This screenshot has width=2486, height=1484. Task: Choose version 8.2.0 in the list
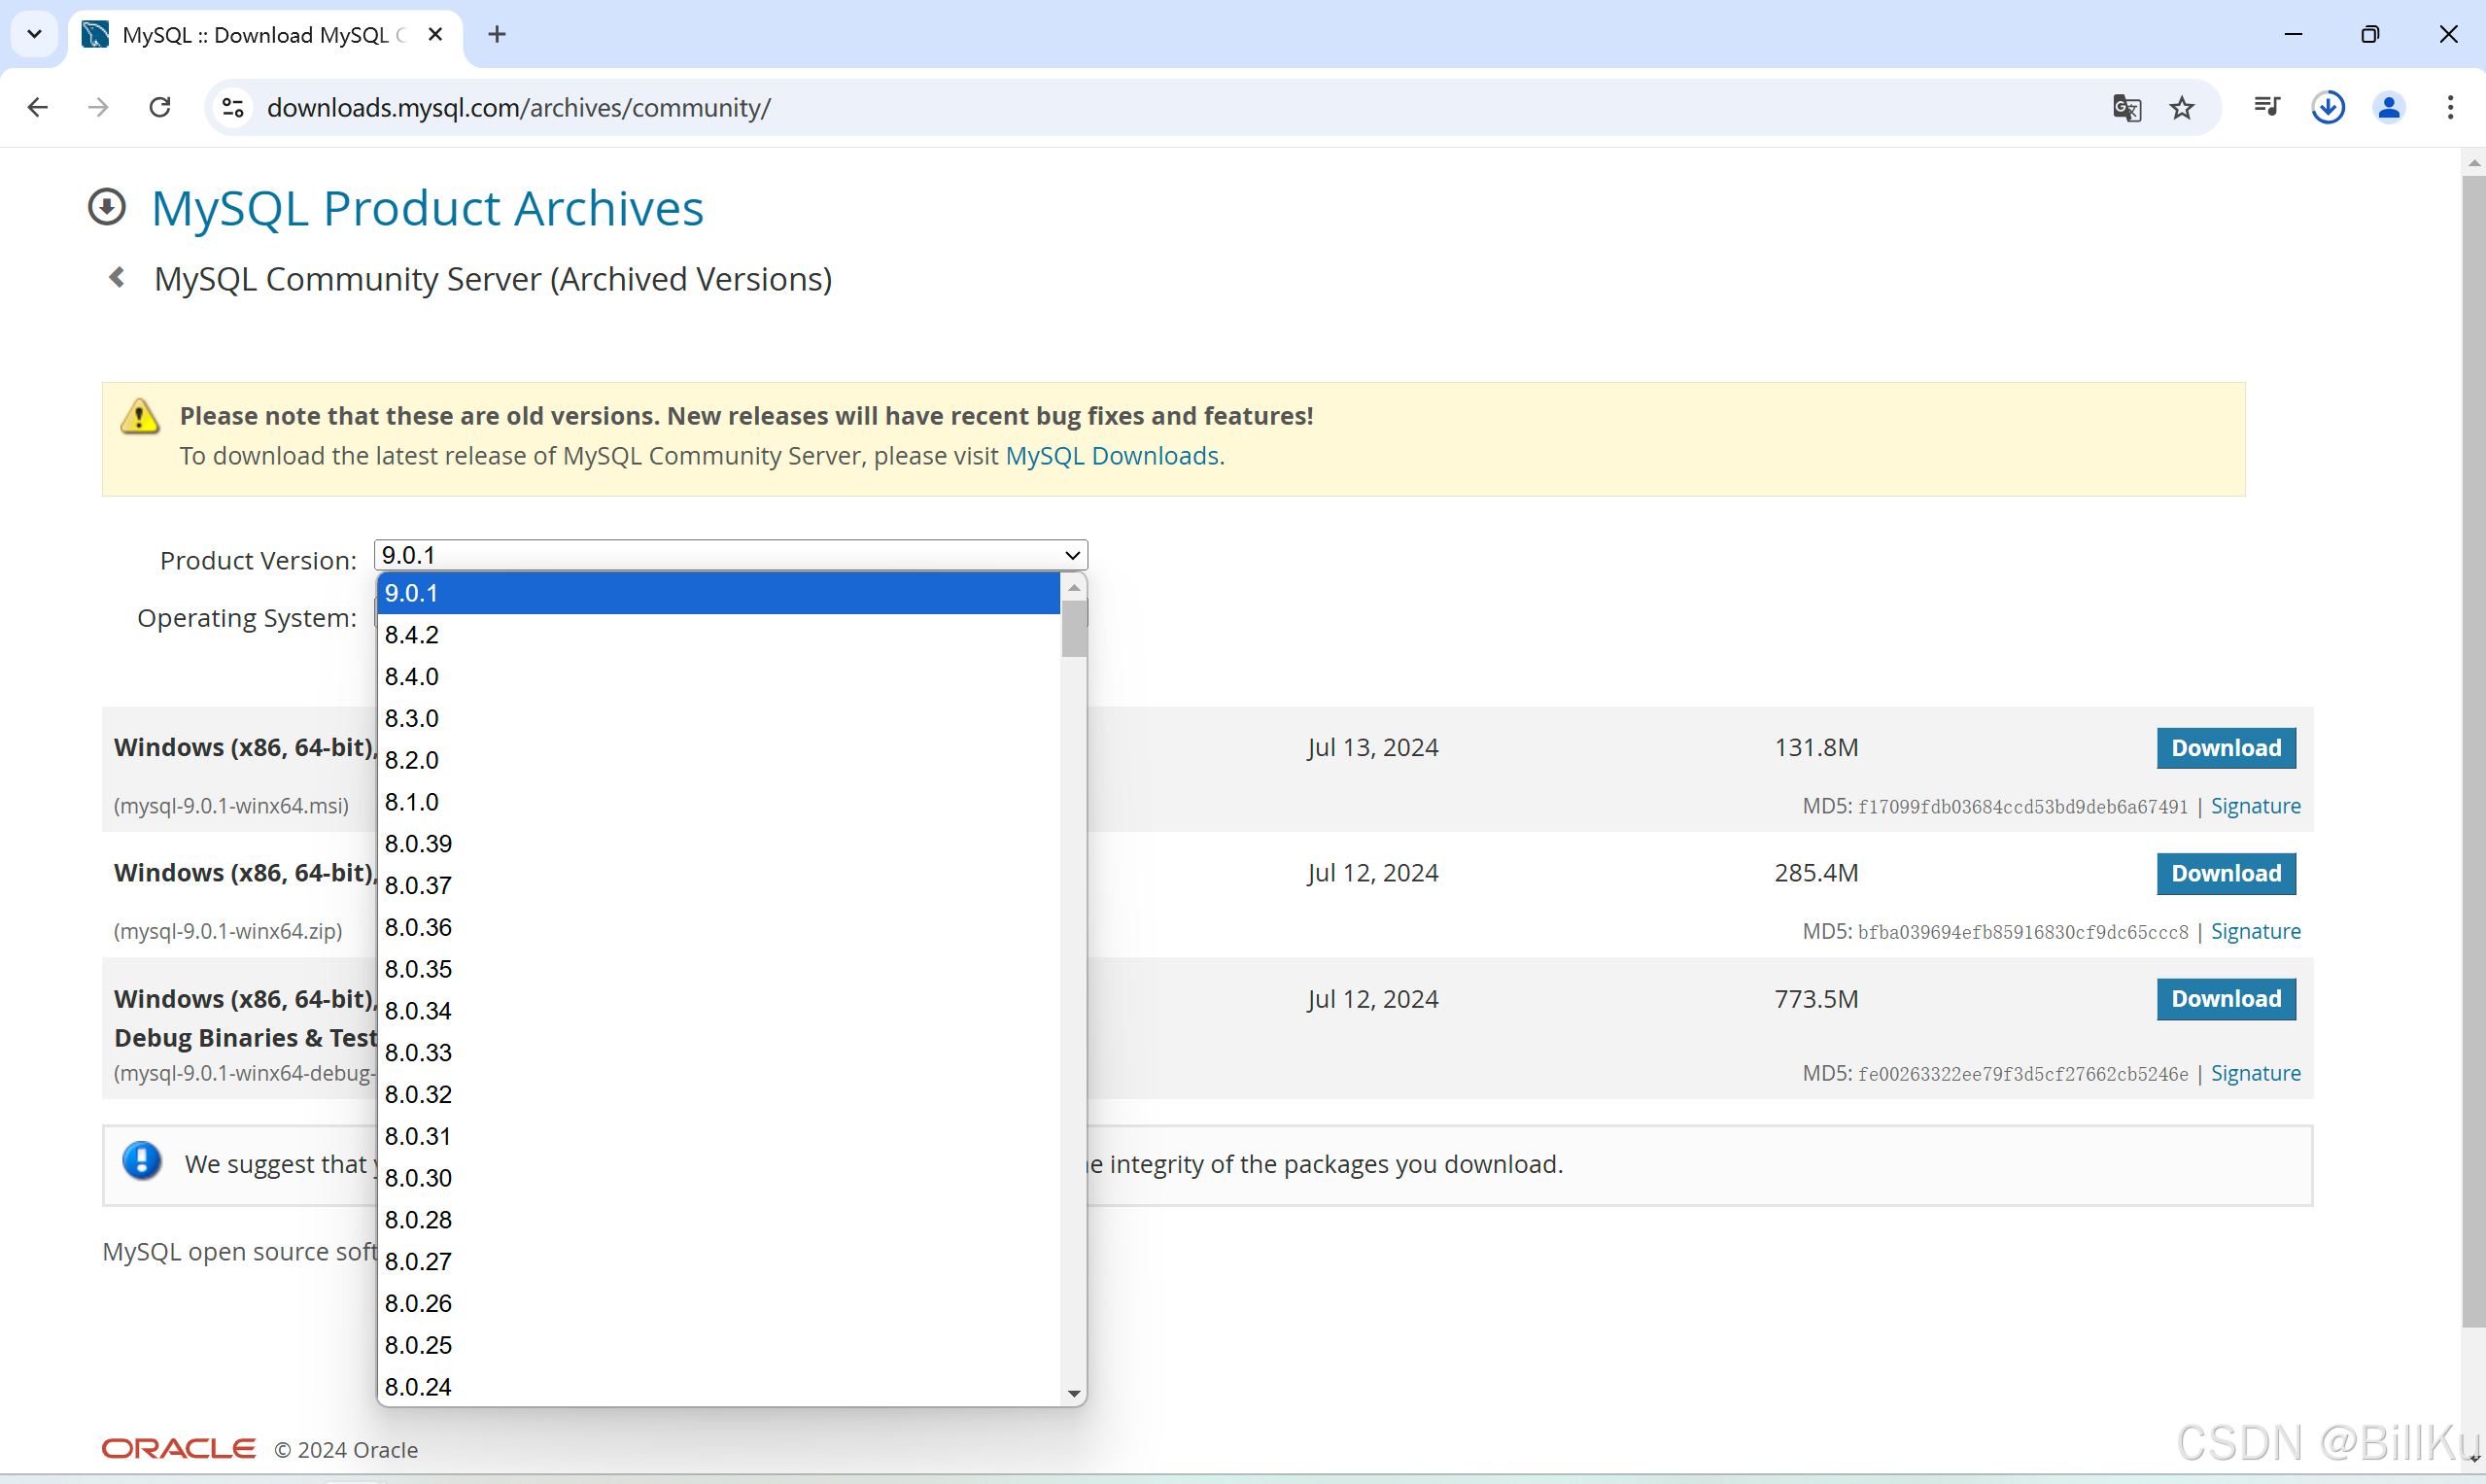point(718,760)
